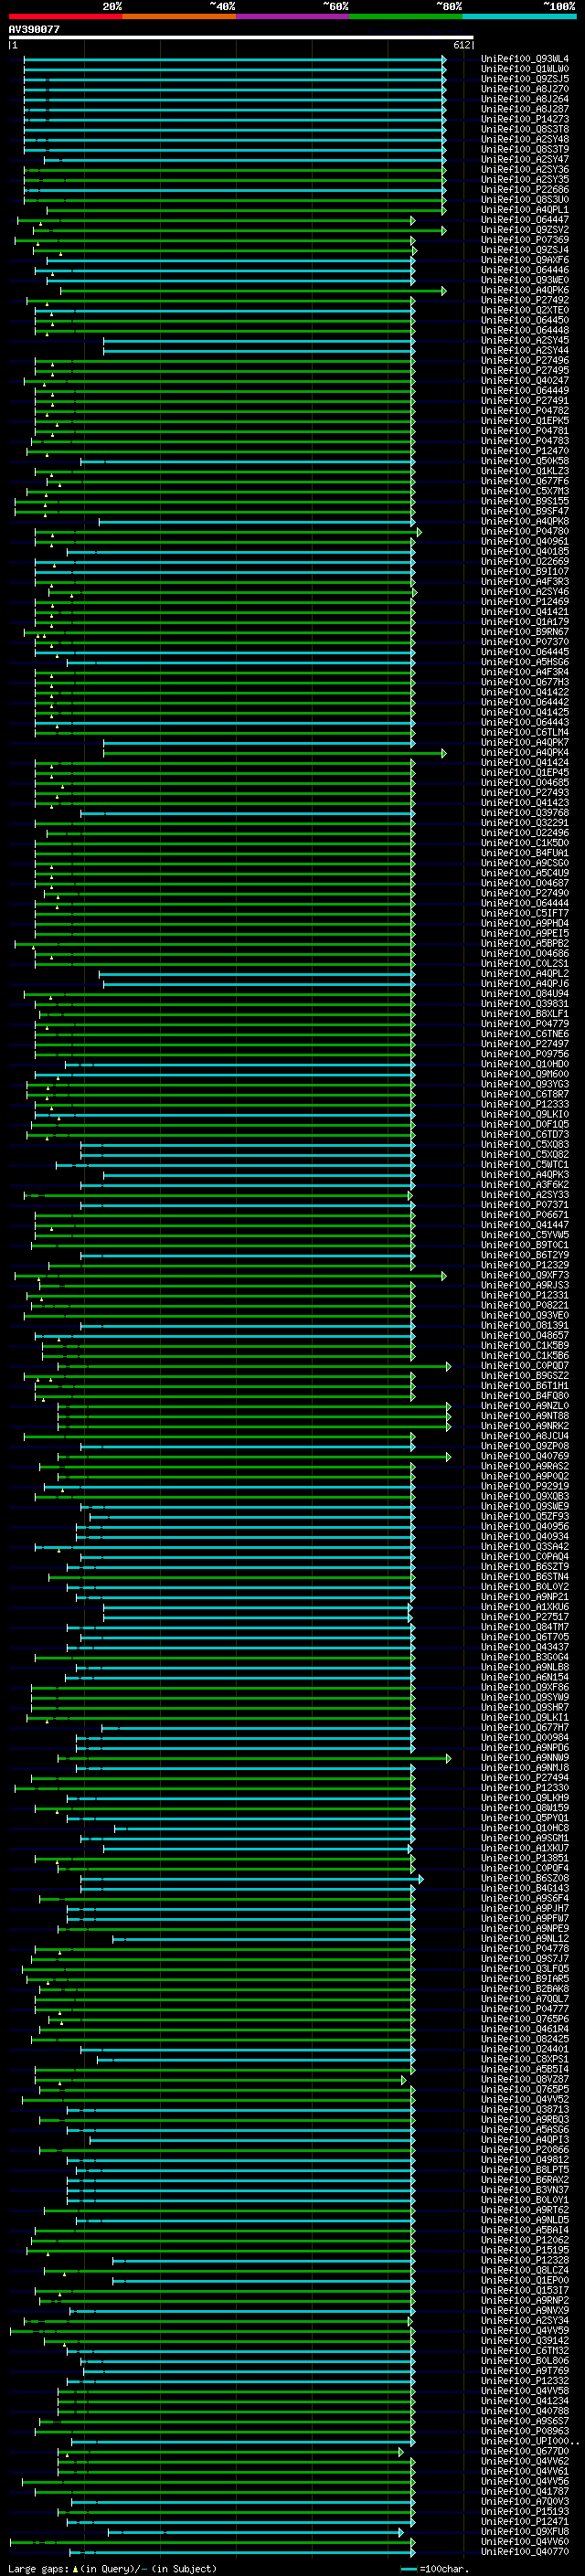Image resolution: width=585 pixels, height=2576 pixels.
Task: Select the UniRef100_Q40770 label
Action: click(524, 2551)
